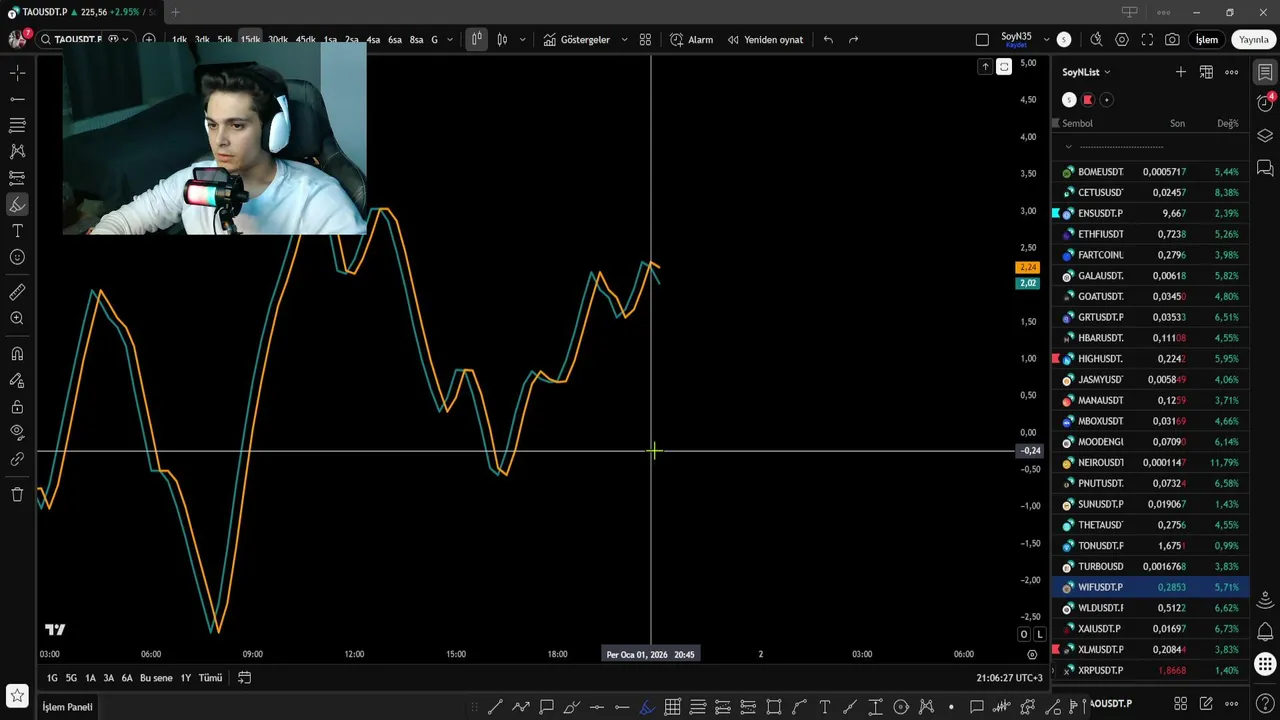Open the Gann and Fibonacci tools
Screen dimensions: 1280x720
(x=17, y=125)
